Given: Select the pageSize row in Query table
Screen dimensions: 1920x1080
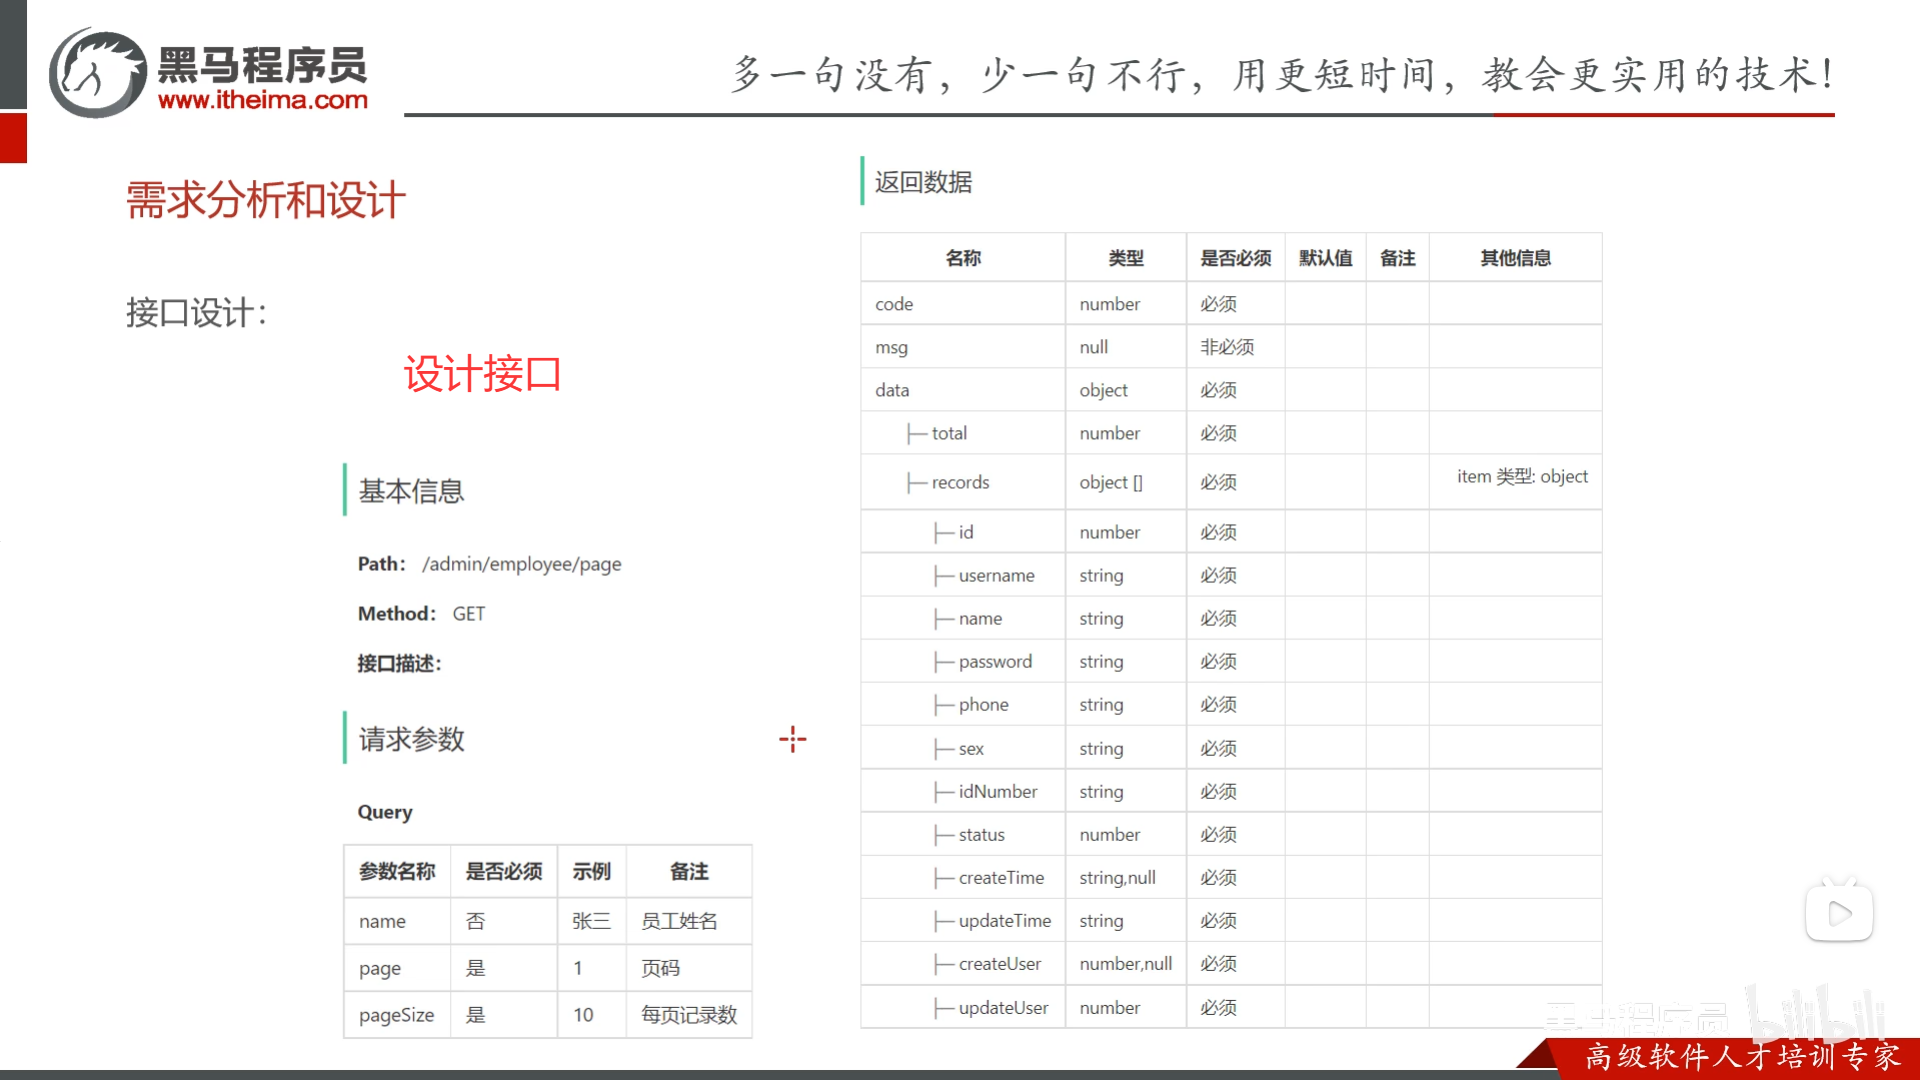Looking at the screenshot, I should pos(396,1014).
